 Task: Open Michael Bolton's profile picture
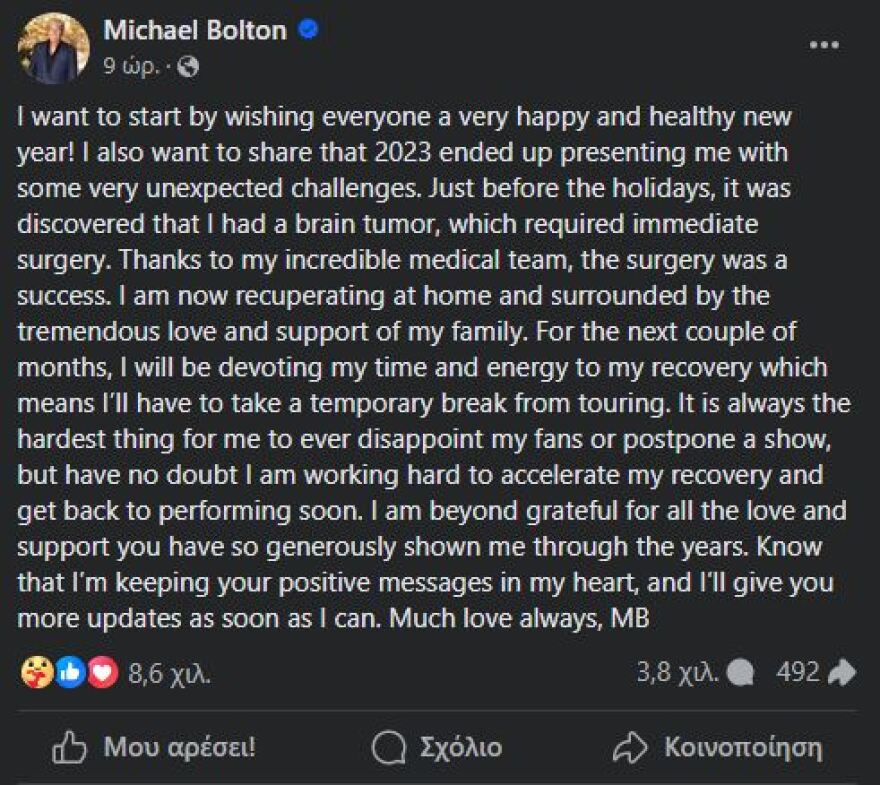click(54, 48)
